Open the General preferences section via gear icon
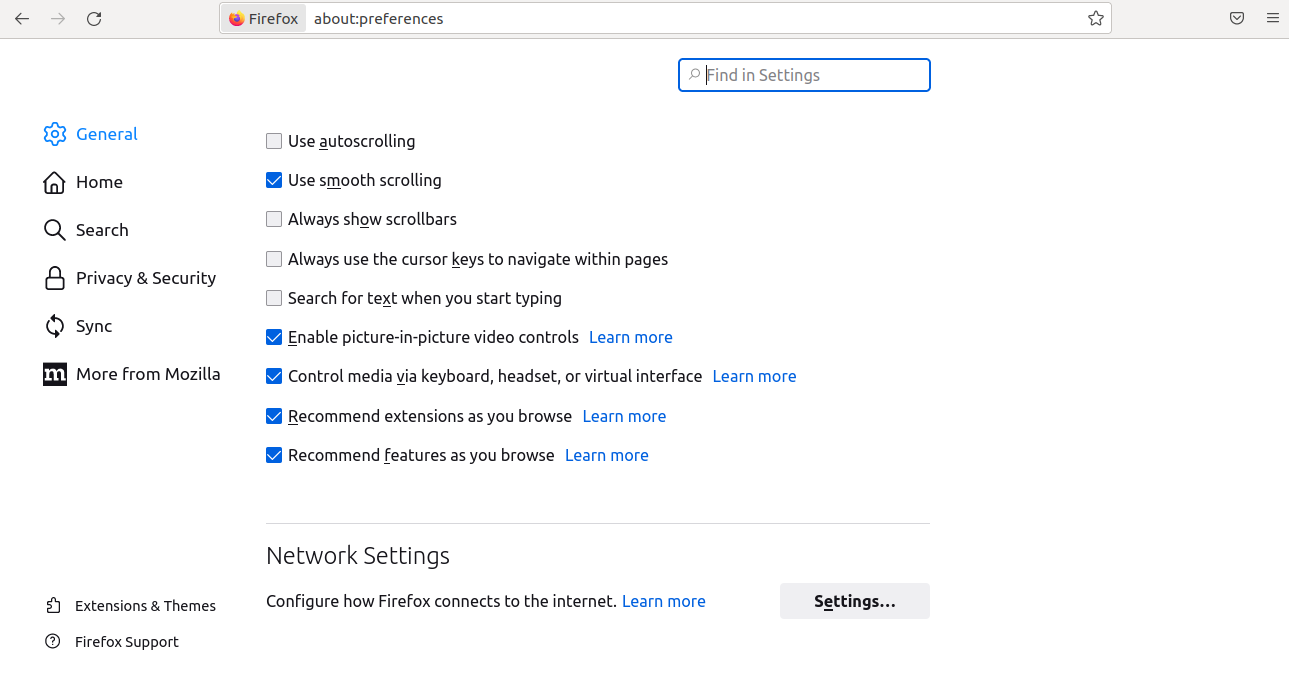The width and height of the screenshot is (1289, 695). (55, 133)
